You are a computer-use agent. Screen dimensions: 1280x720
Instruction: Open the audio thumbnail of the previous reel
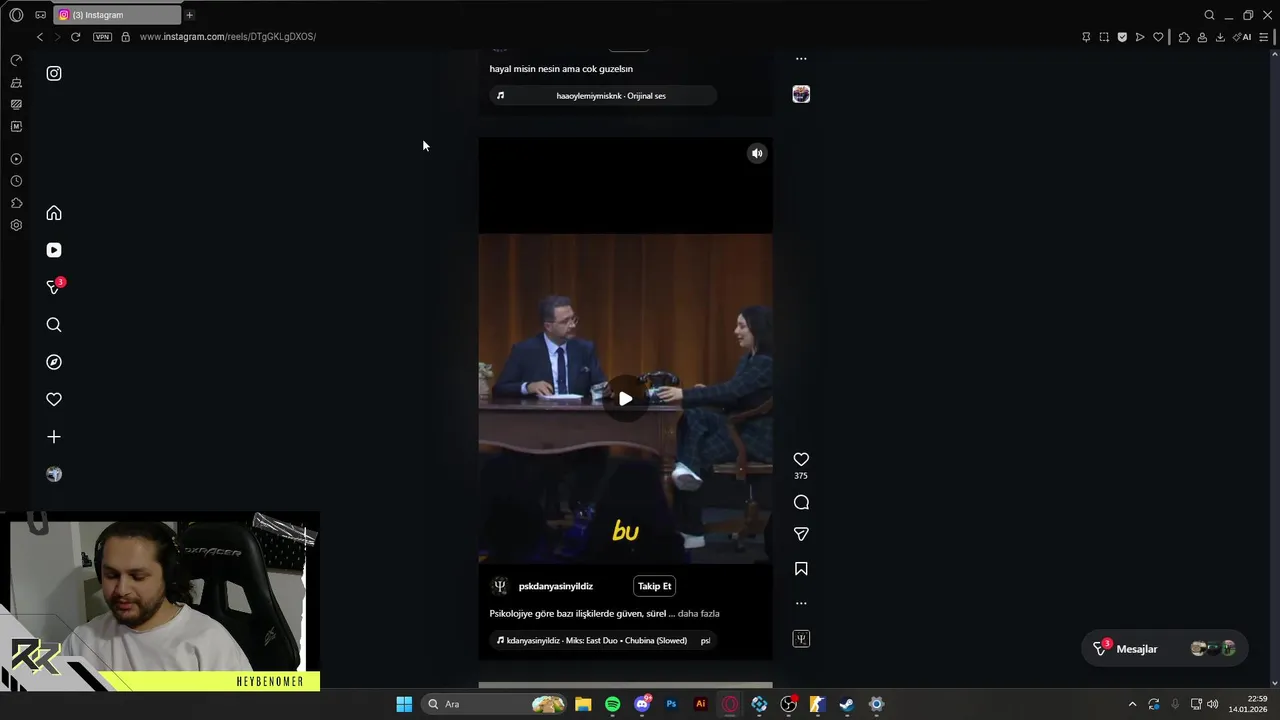(801, 94)
